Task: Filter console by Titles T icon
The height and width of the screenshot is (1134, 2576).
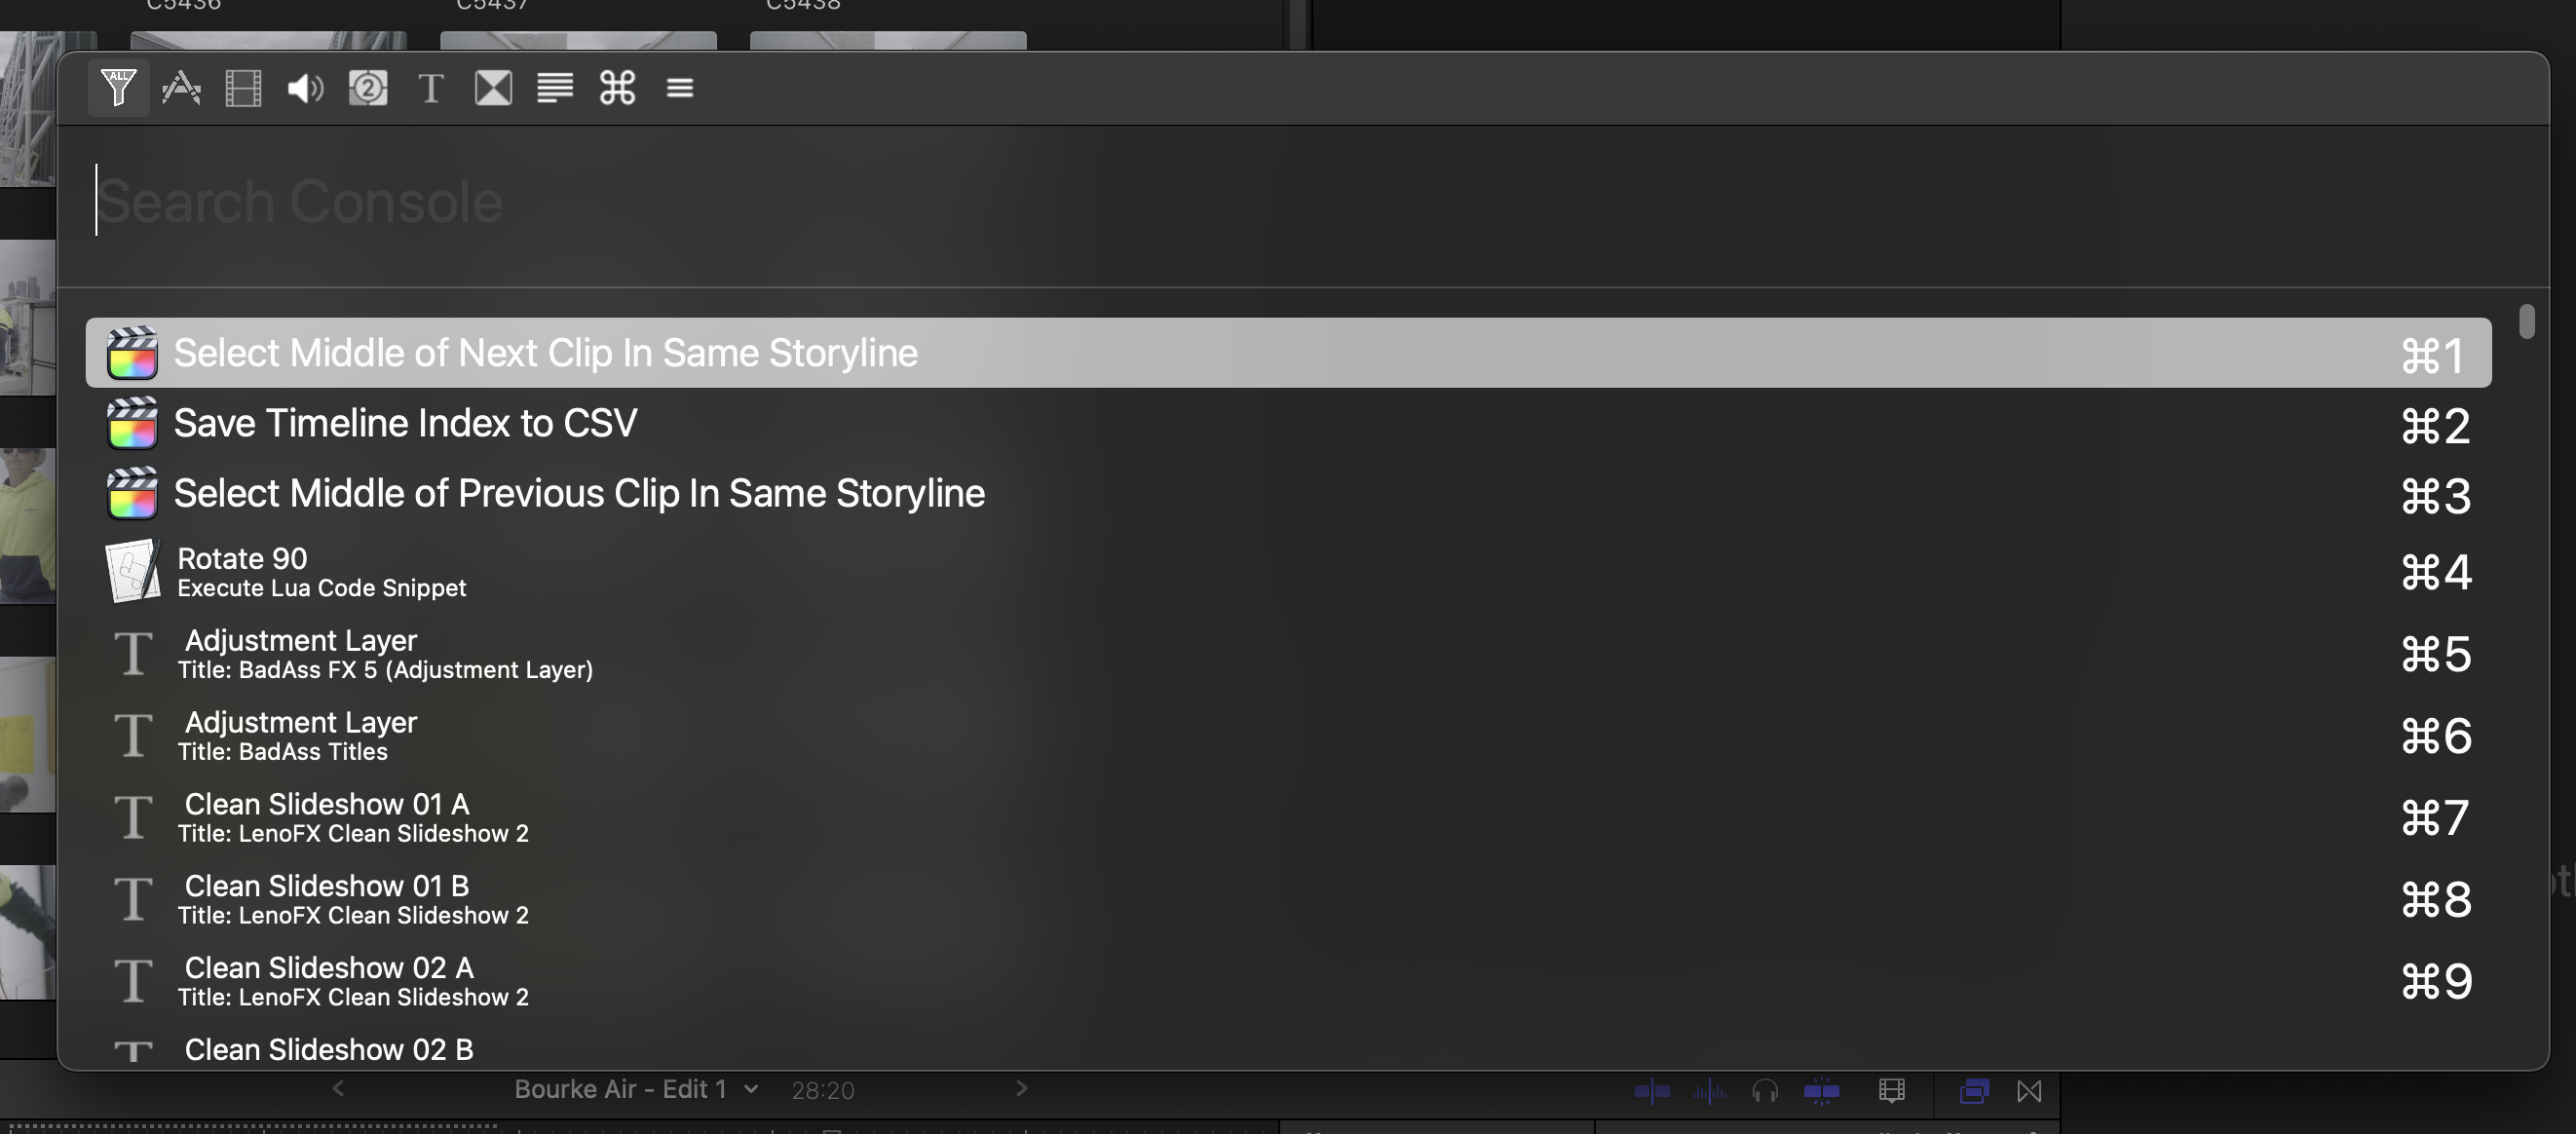Action: click(430, 88)
